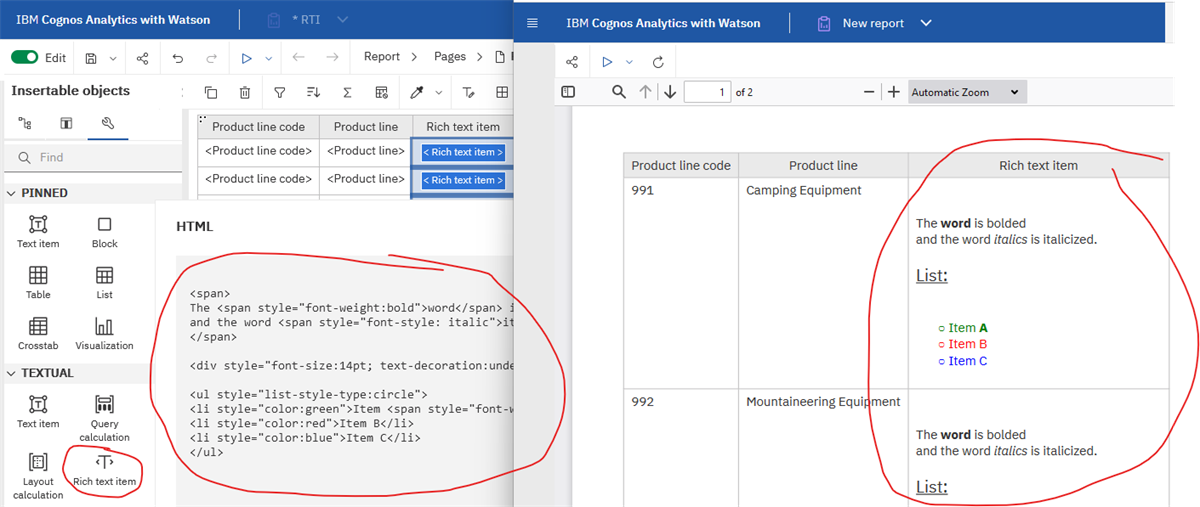Select the Visualization object
Image resolution: width=1200 pixels, height=507 pixels.
point(104,333)
